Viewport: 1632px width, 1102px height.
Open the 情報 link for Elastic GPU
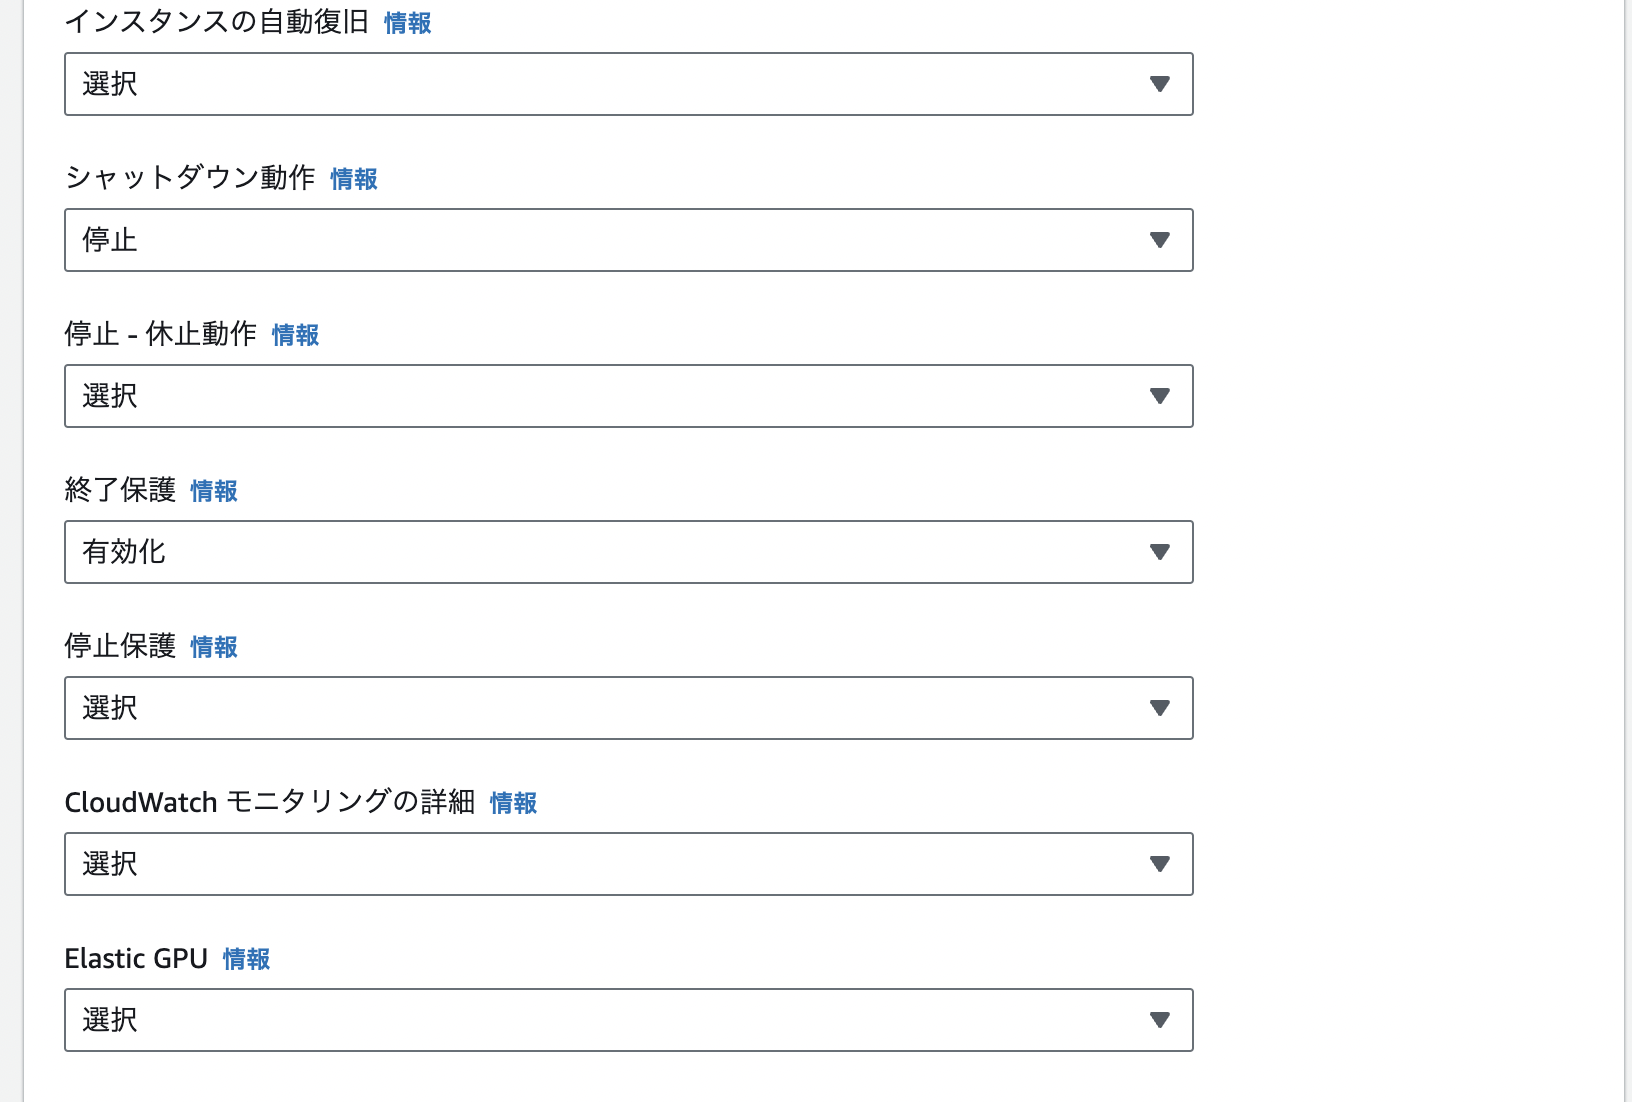pos(246,958)
